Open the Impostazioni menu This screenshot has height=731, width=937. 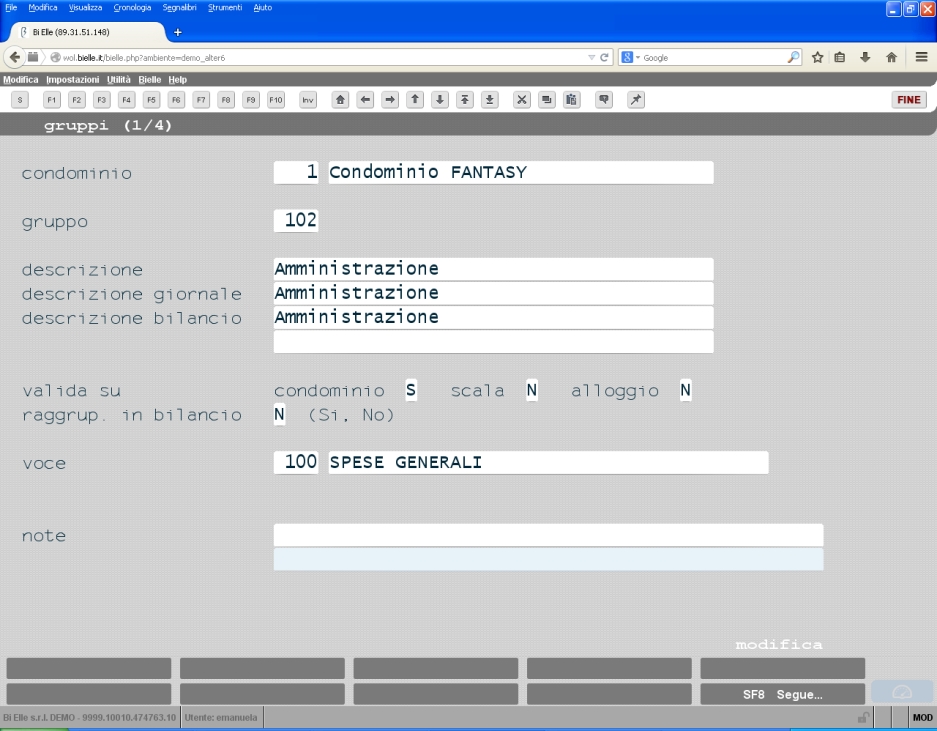pyautogui.click(x=72, y=79)
